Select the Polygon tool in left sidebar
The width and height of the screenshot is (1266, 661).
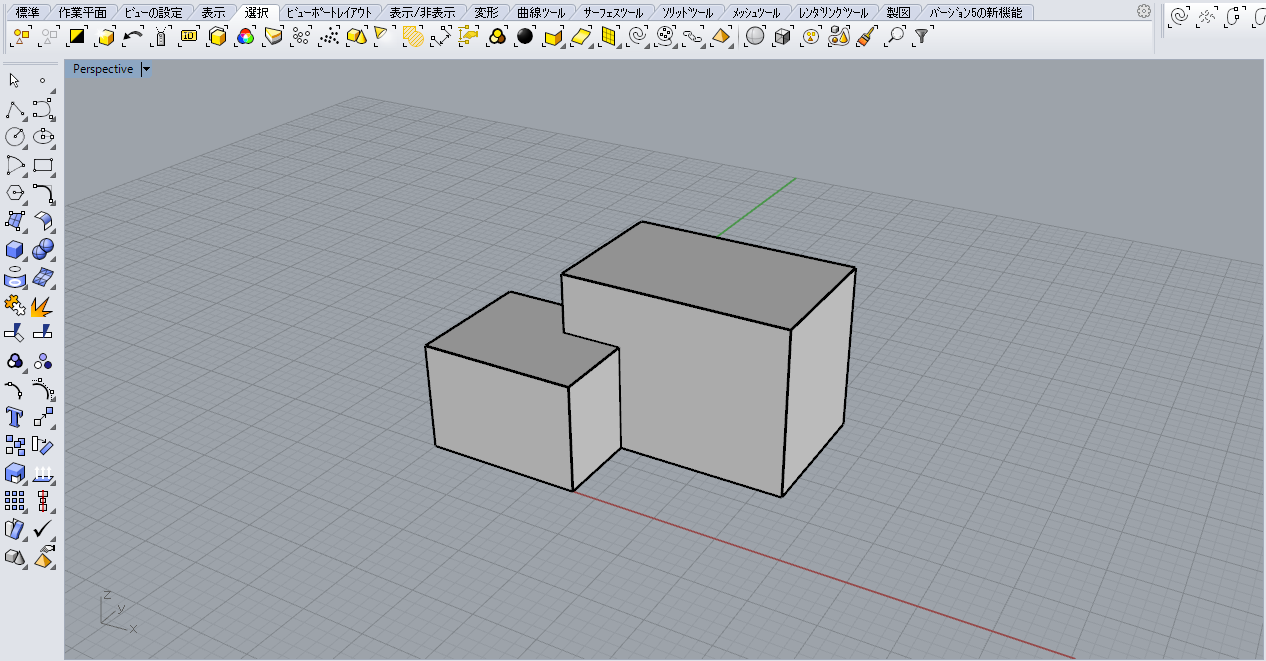(x=15, y=193)
